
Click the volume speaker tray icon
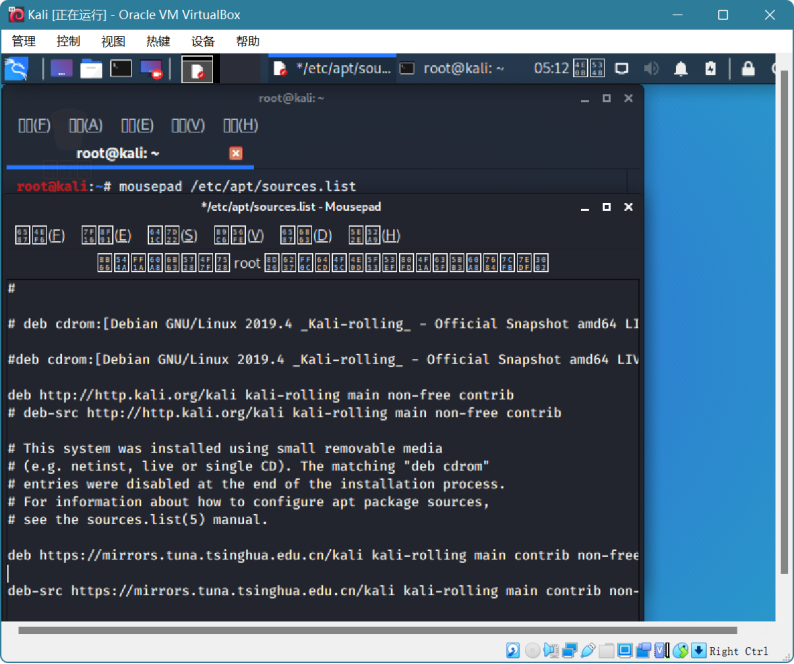point(651,68)
